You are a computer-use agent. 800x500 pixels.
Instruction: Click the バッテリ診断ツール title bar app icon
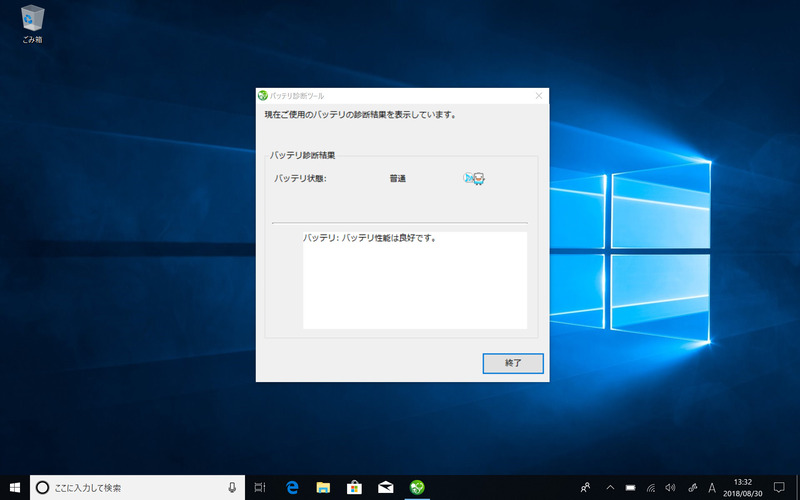click(263, 96)
